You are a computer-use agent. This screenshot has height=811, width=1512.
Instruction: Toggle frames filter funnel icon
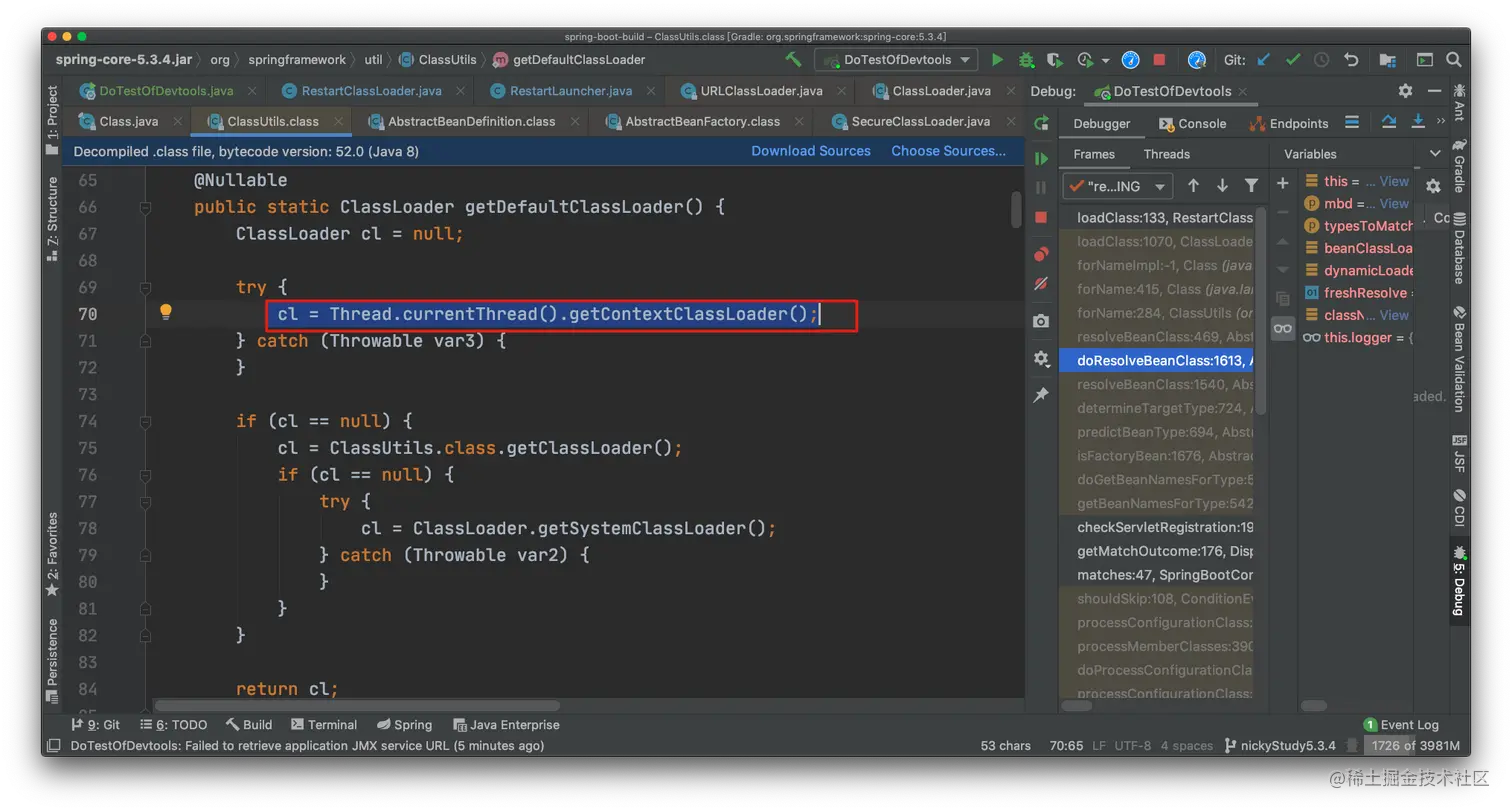coord(1251,186)
